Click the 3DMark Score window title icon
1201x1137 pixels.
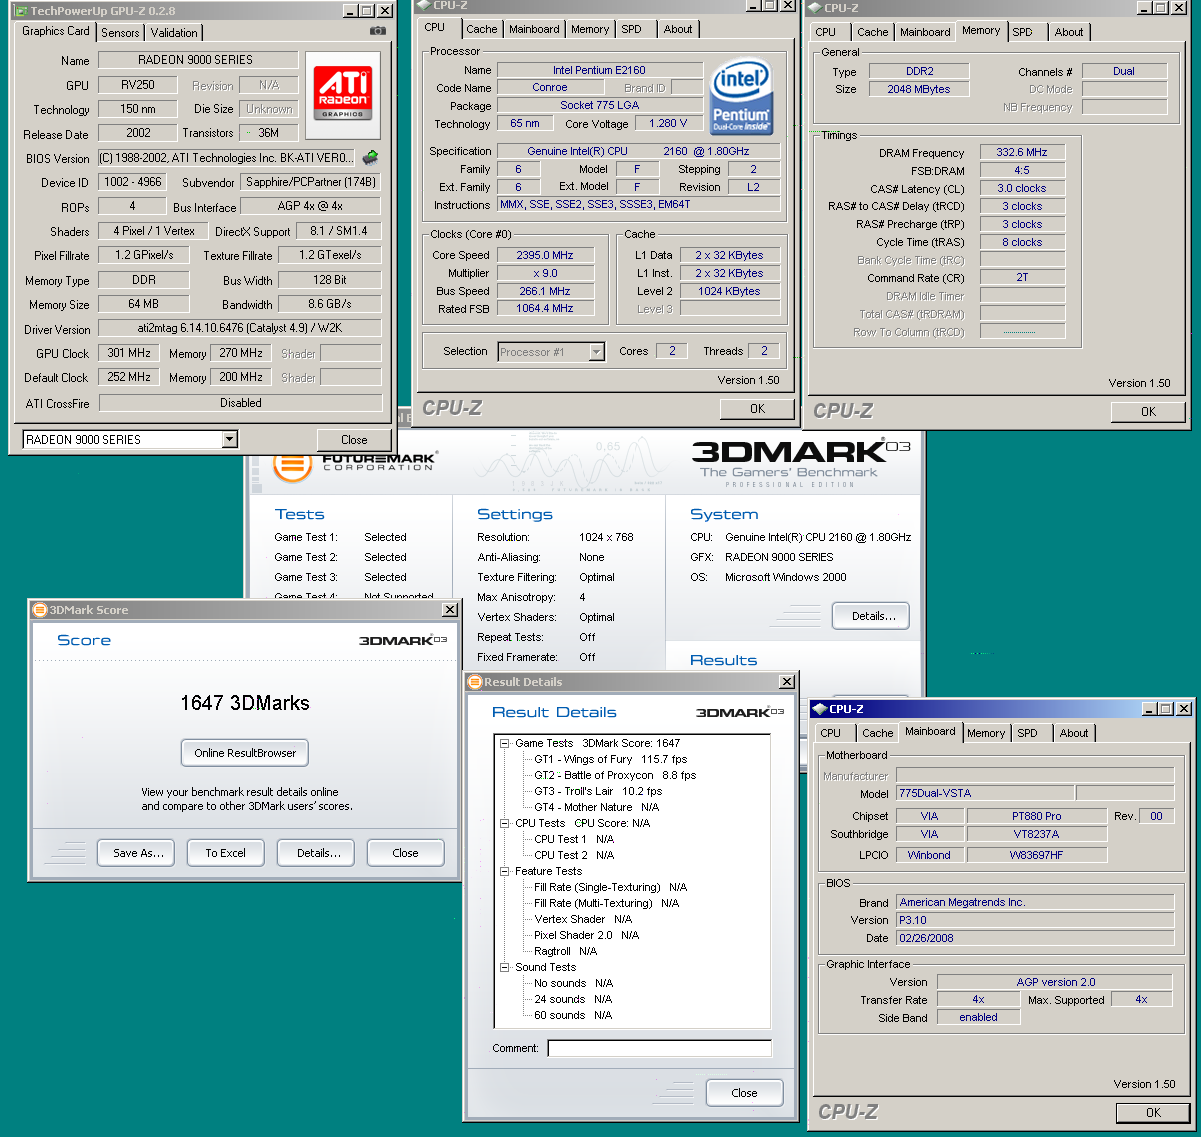(x=40, y=610)
